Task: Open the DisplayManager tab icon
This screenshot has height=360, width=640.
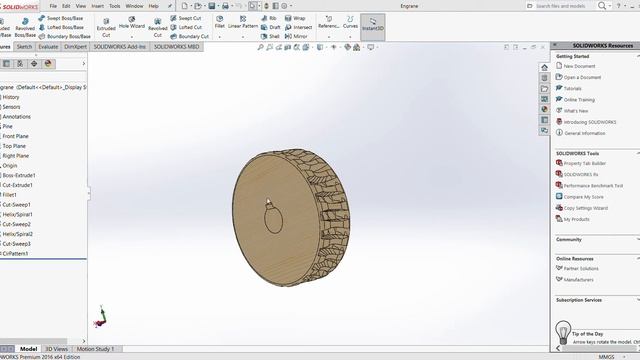Action: click(48, 64)
